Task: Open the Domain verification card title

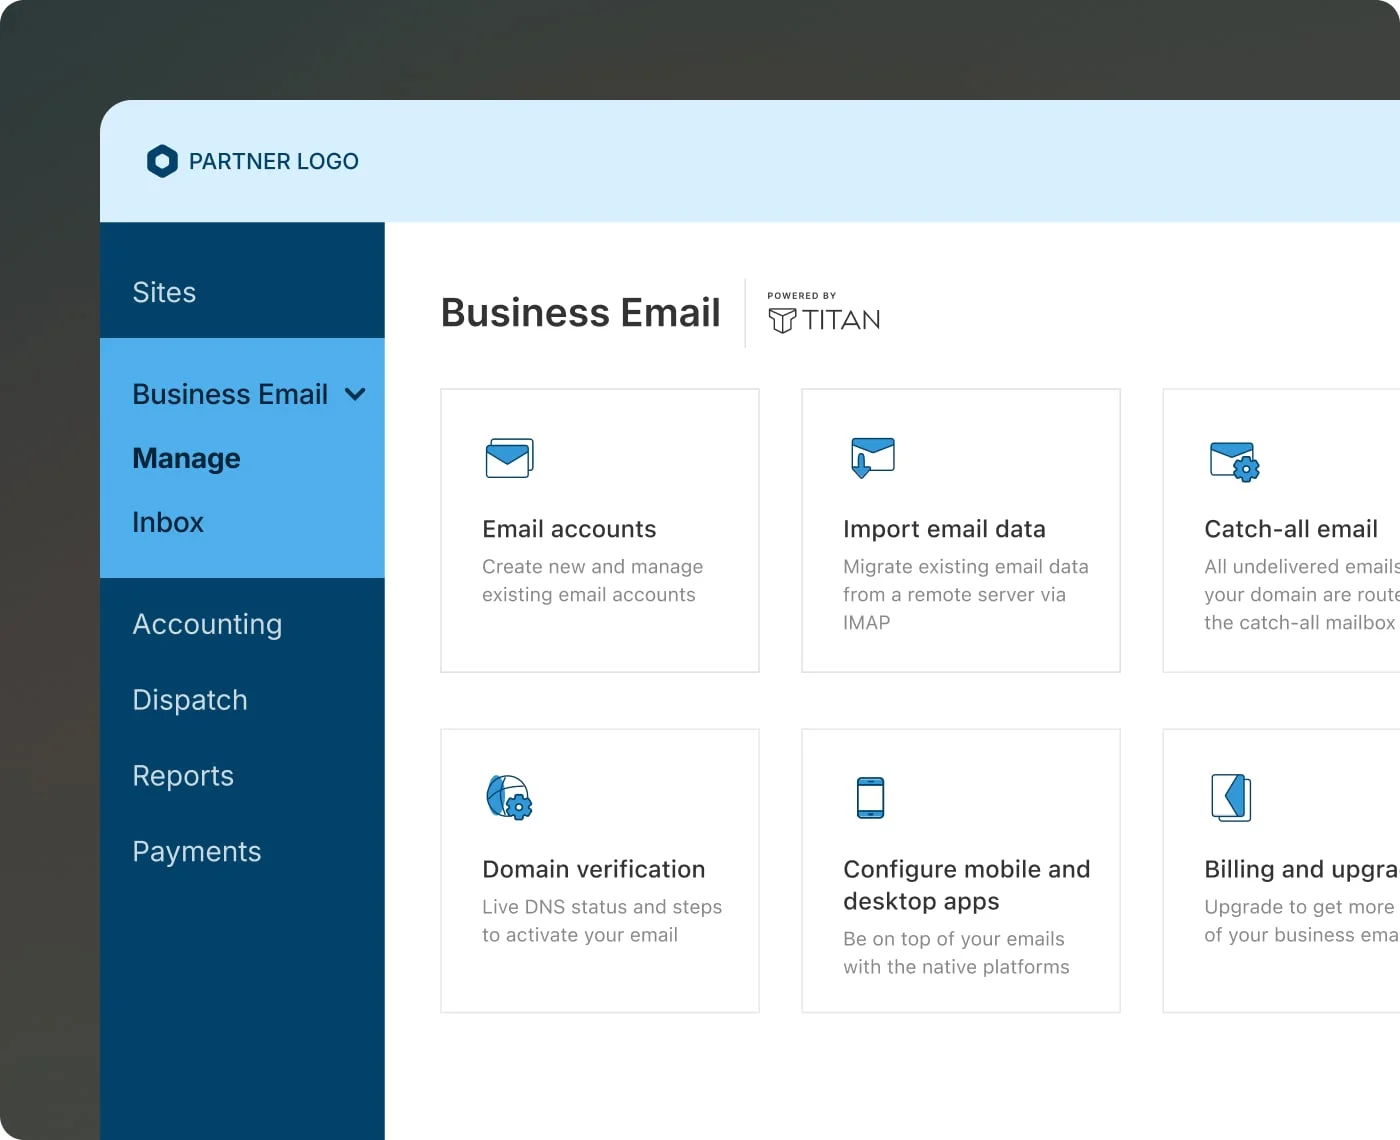Action: click(594, 869)
